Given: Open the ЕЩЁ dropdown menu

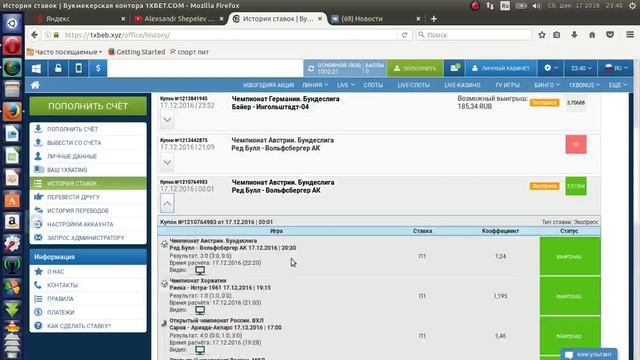Looking at the screenshot, I should (618, 85).
